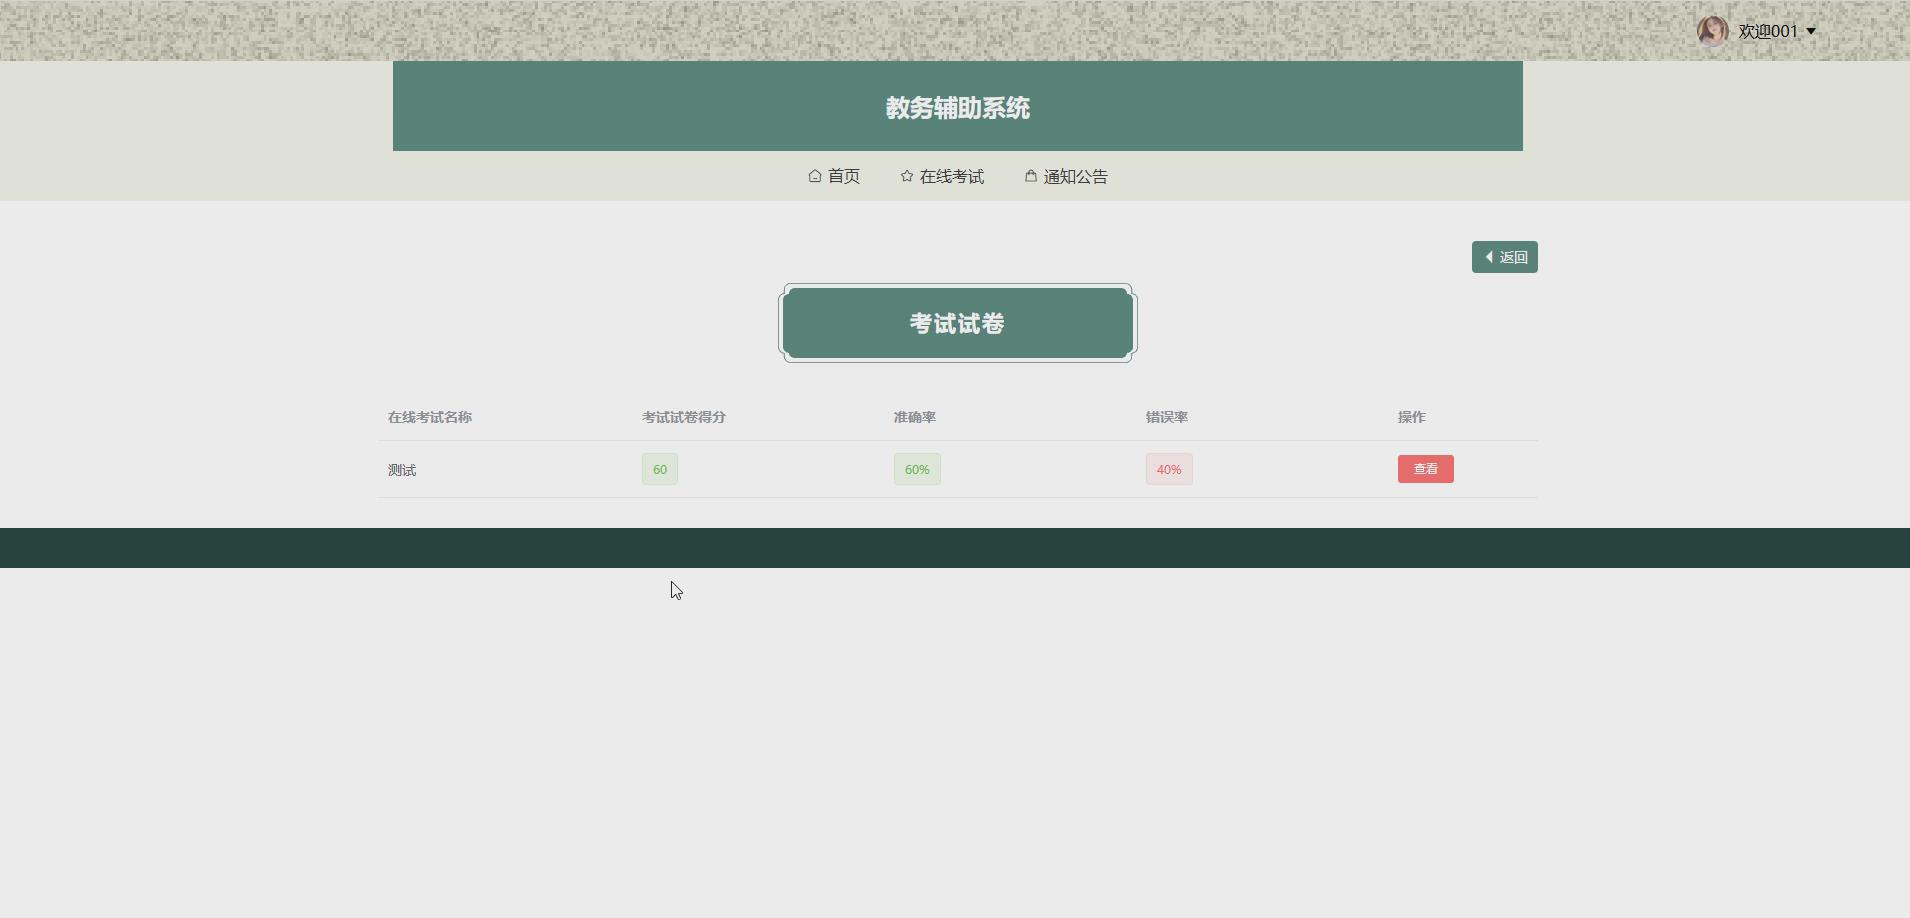Click the green 60 score badge
This screenshot has height=918, width=1910.
[658, 468]
